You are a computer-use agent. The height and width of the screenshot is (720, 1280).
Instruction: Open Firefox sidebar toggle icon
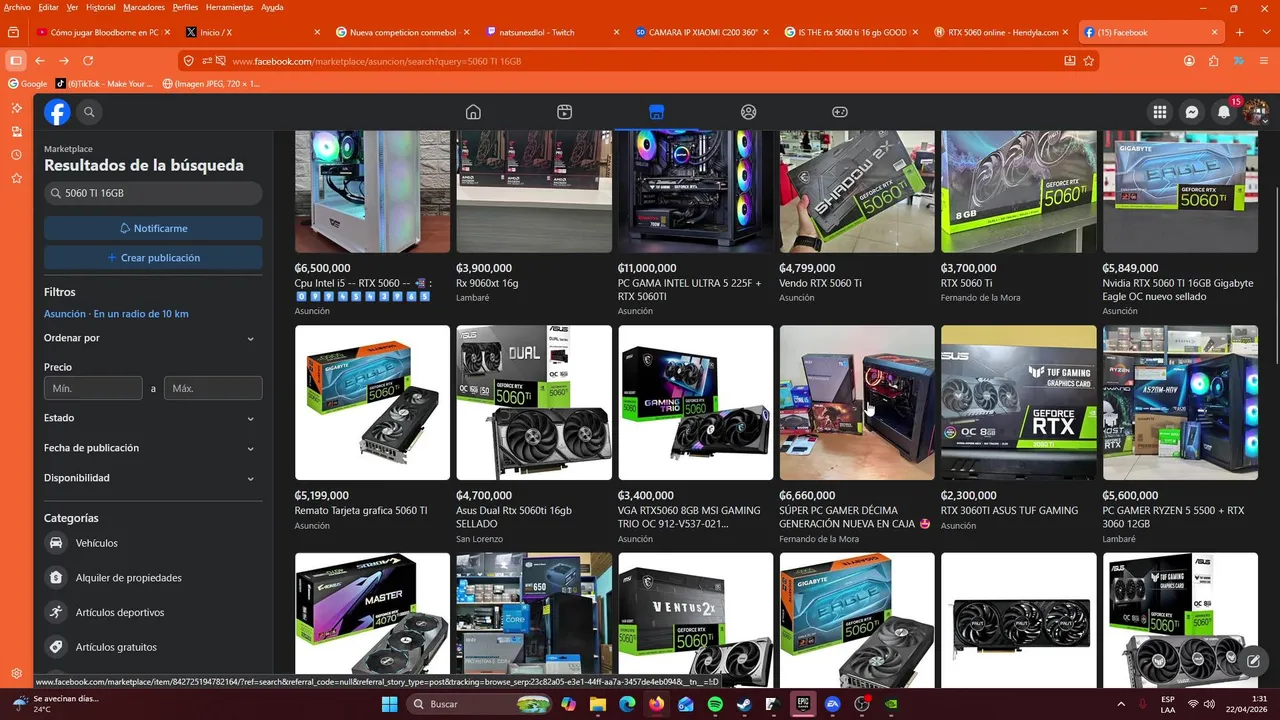16,61
